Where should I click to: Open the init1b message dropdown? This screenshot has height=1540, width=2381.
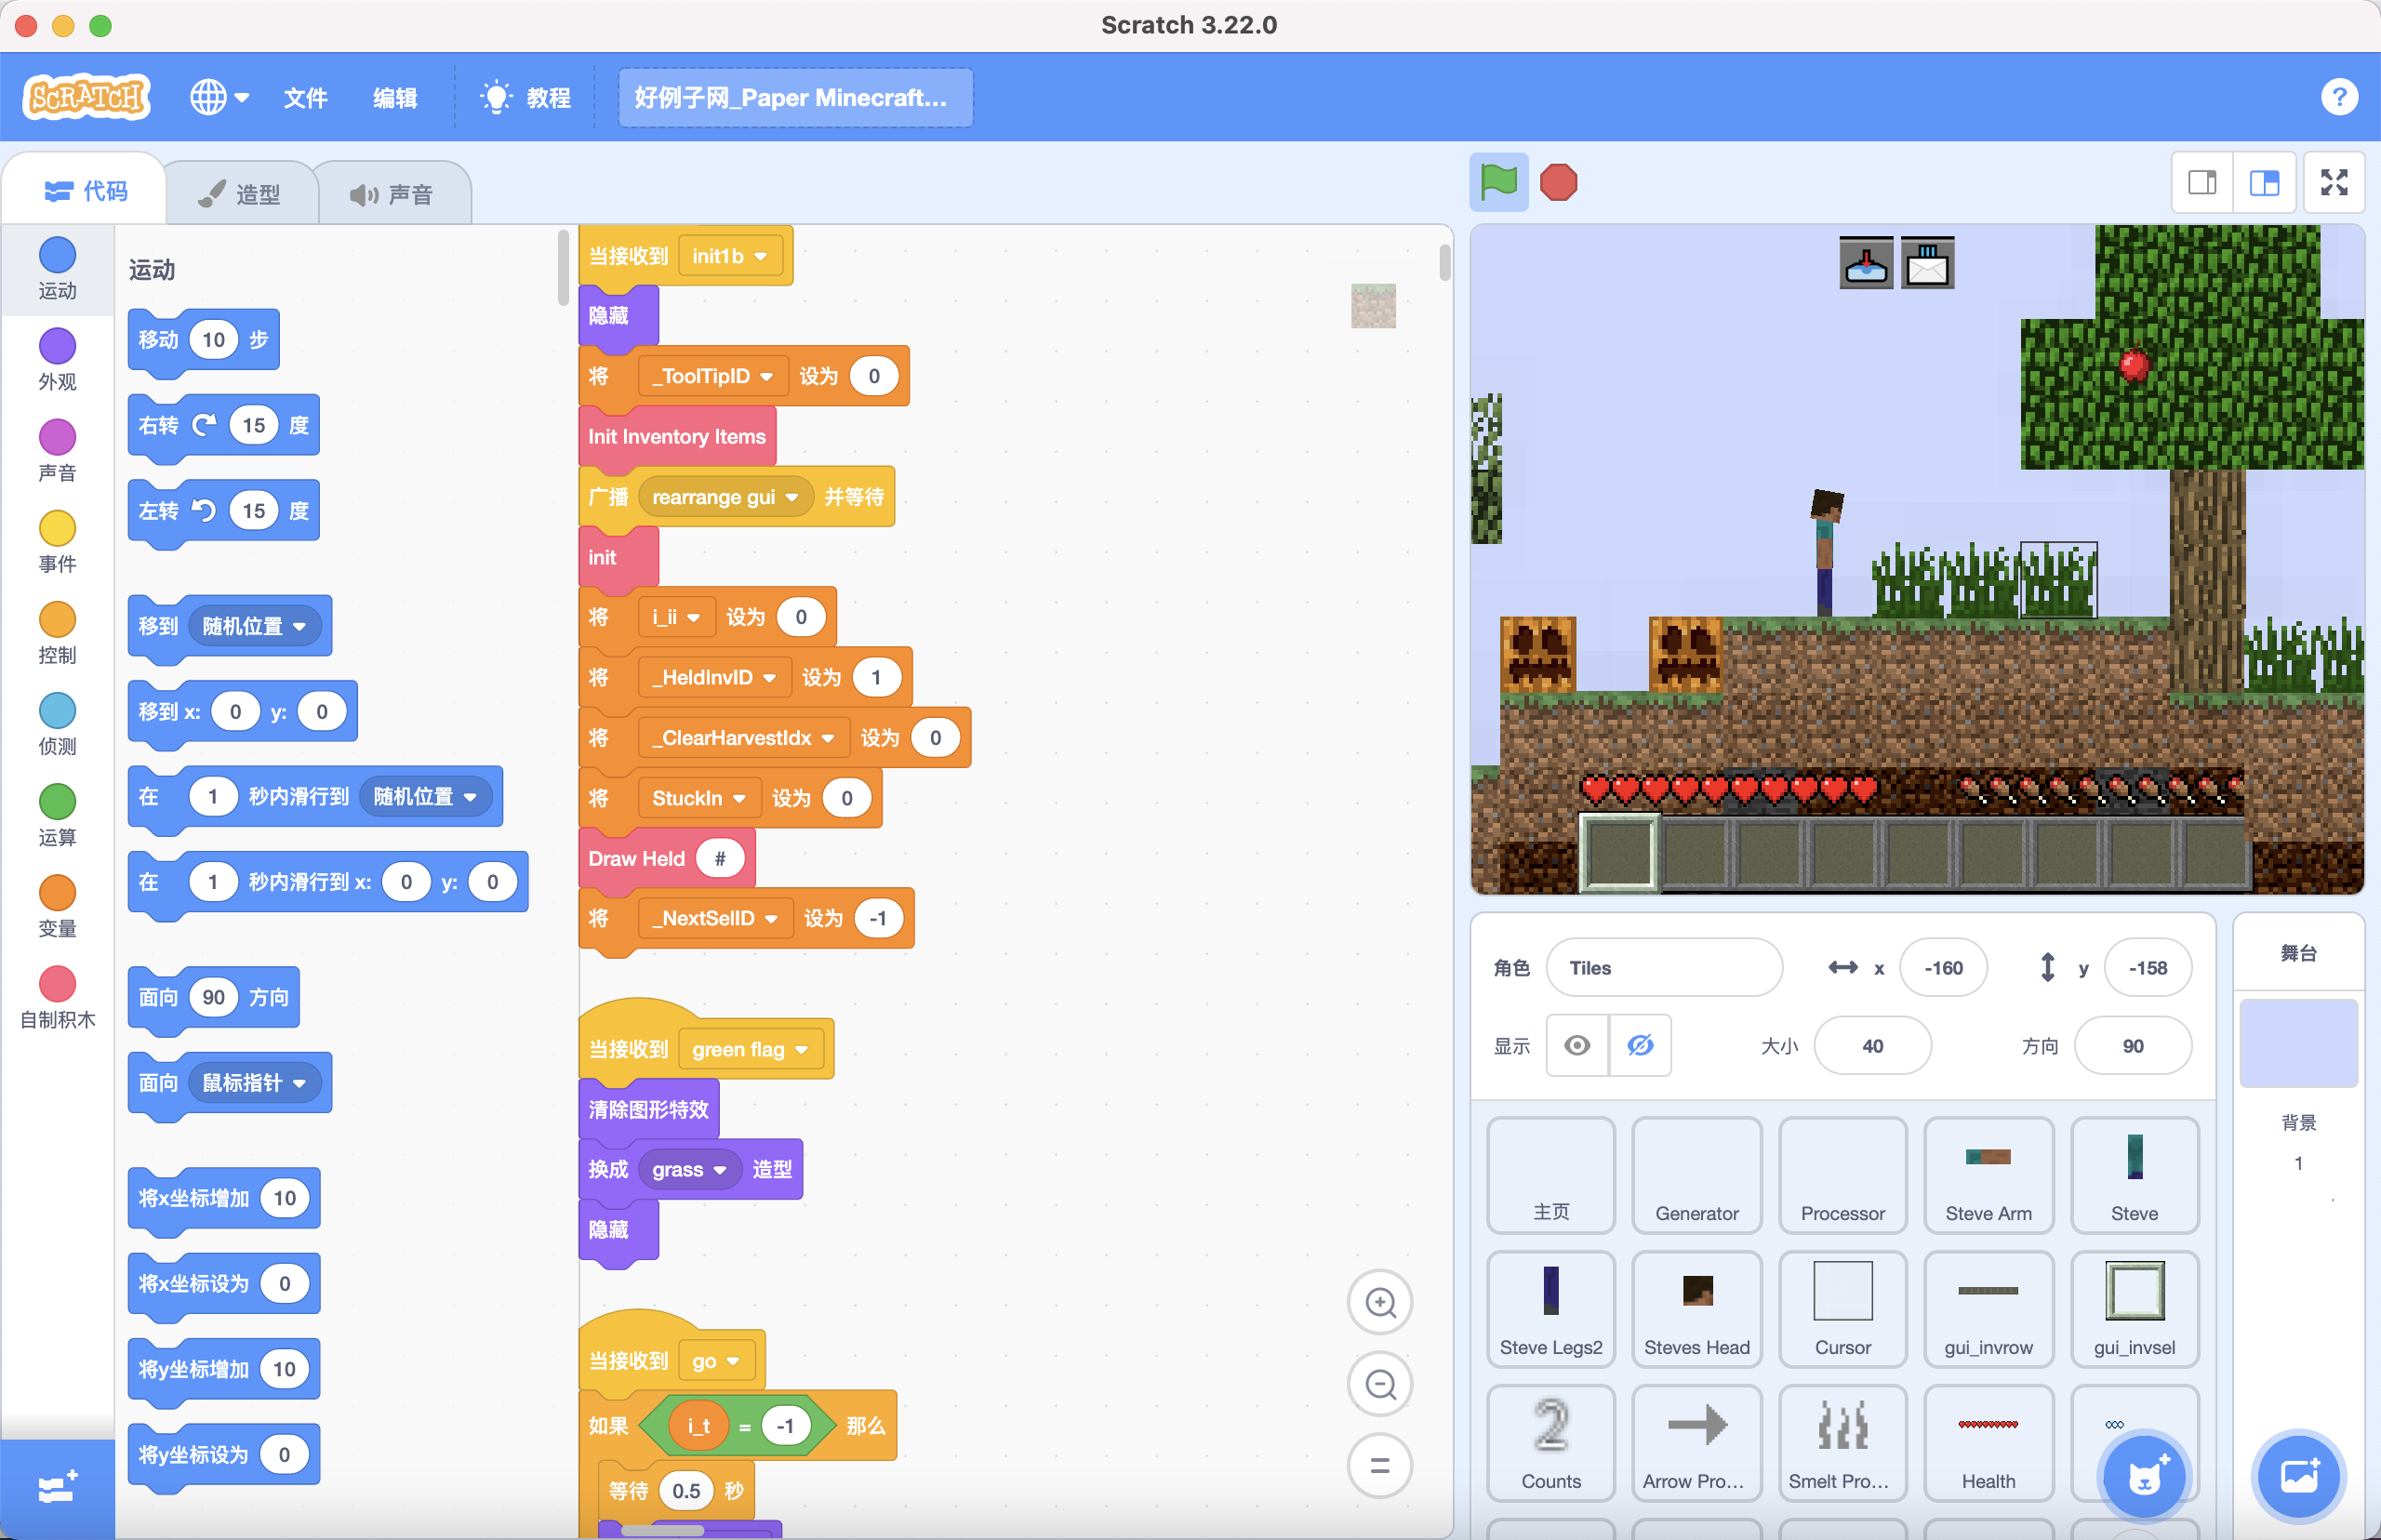729,256
